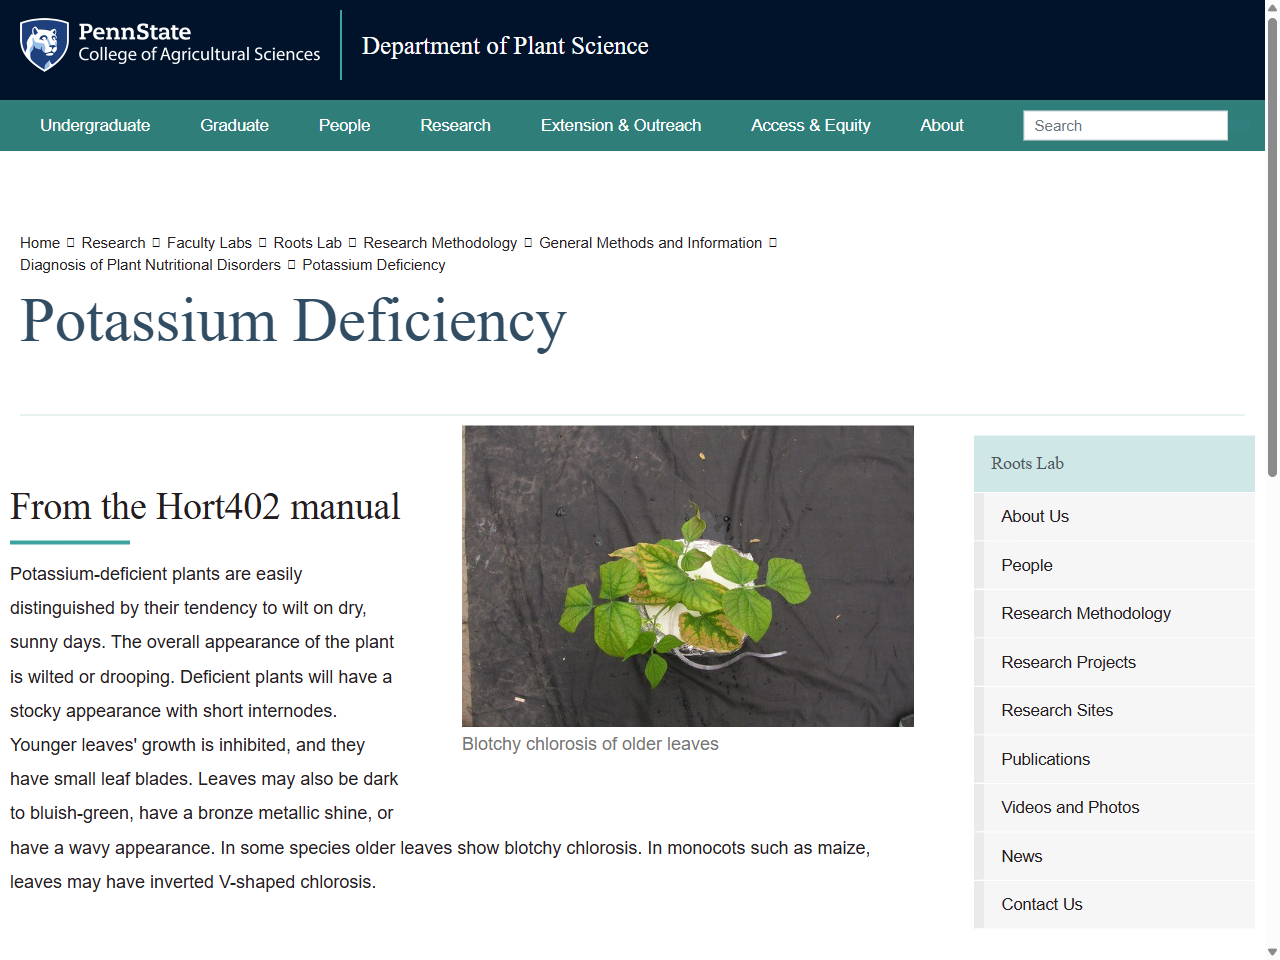Viewport: 1280px width, 960px height.
Task: Open the Publications sidebar page
Action: [x=1045, y=759]
